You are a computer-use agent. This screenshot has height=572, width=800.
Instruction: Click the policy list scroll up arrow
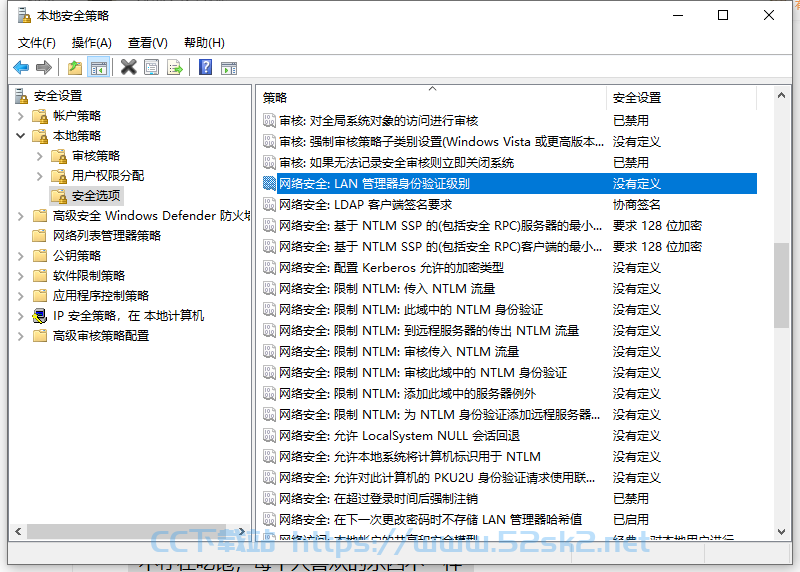pos(781,95)
